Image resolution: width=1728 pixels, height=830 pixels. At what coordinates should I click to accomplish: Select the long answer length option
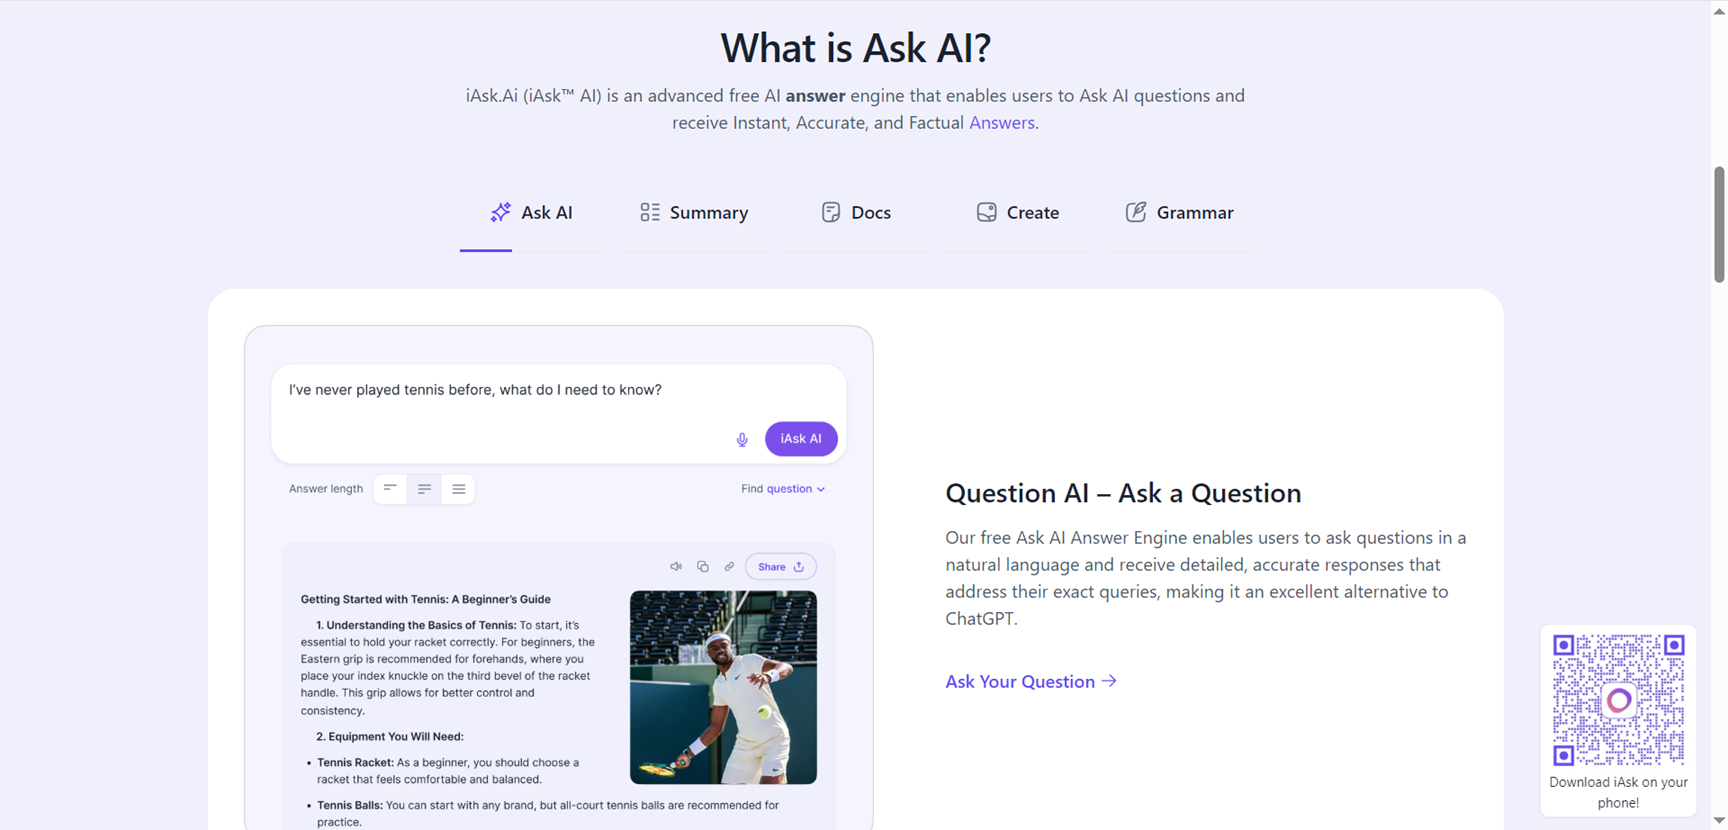[x=458, y=489]
